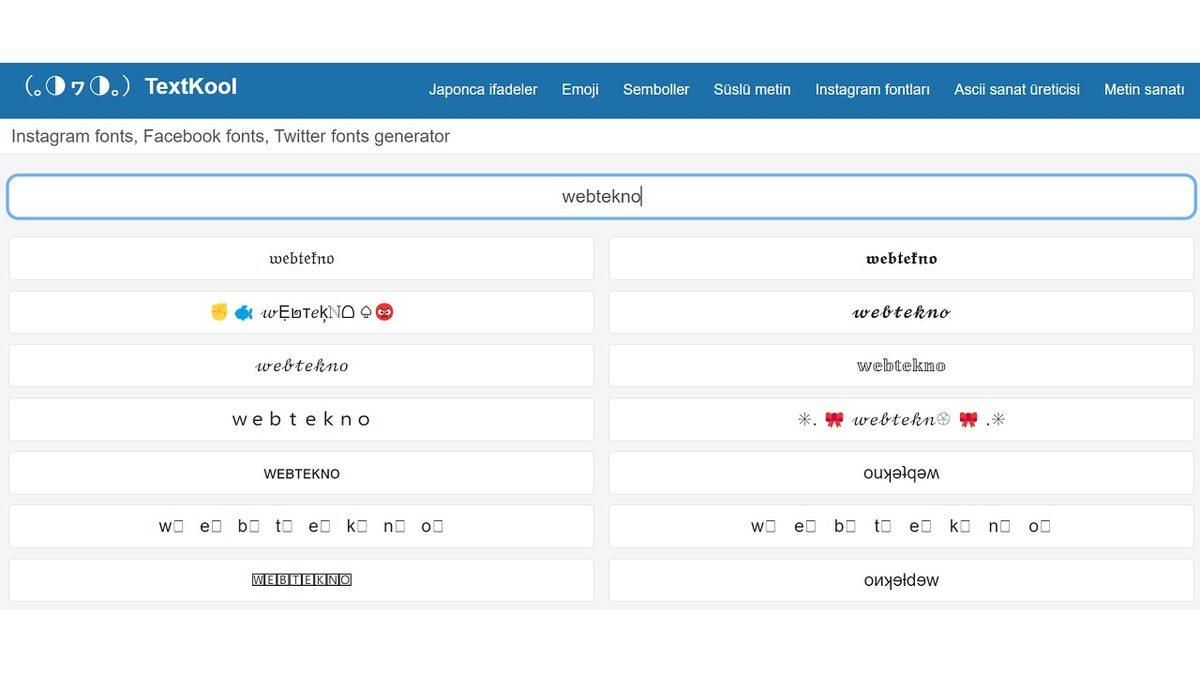The height and width of the screenshot is (675, 1200).
Task: Go to the Semboller section
Action: (656, 90)
